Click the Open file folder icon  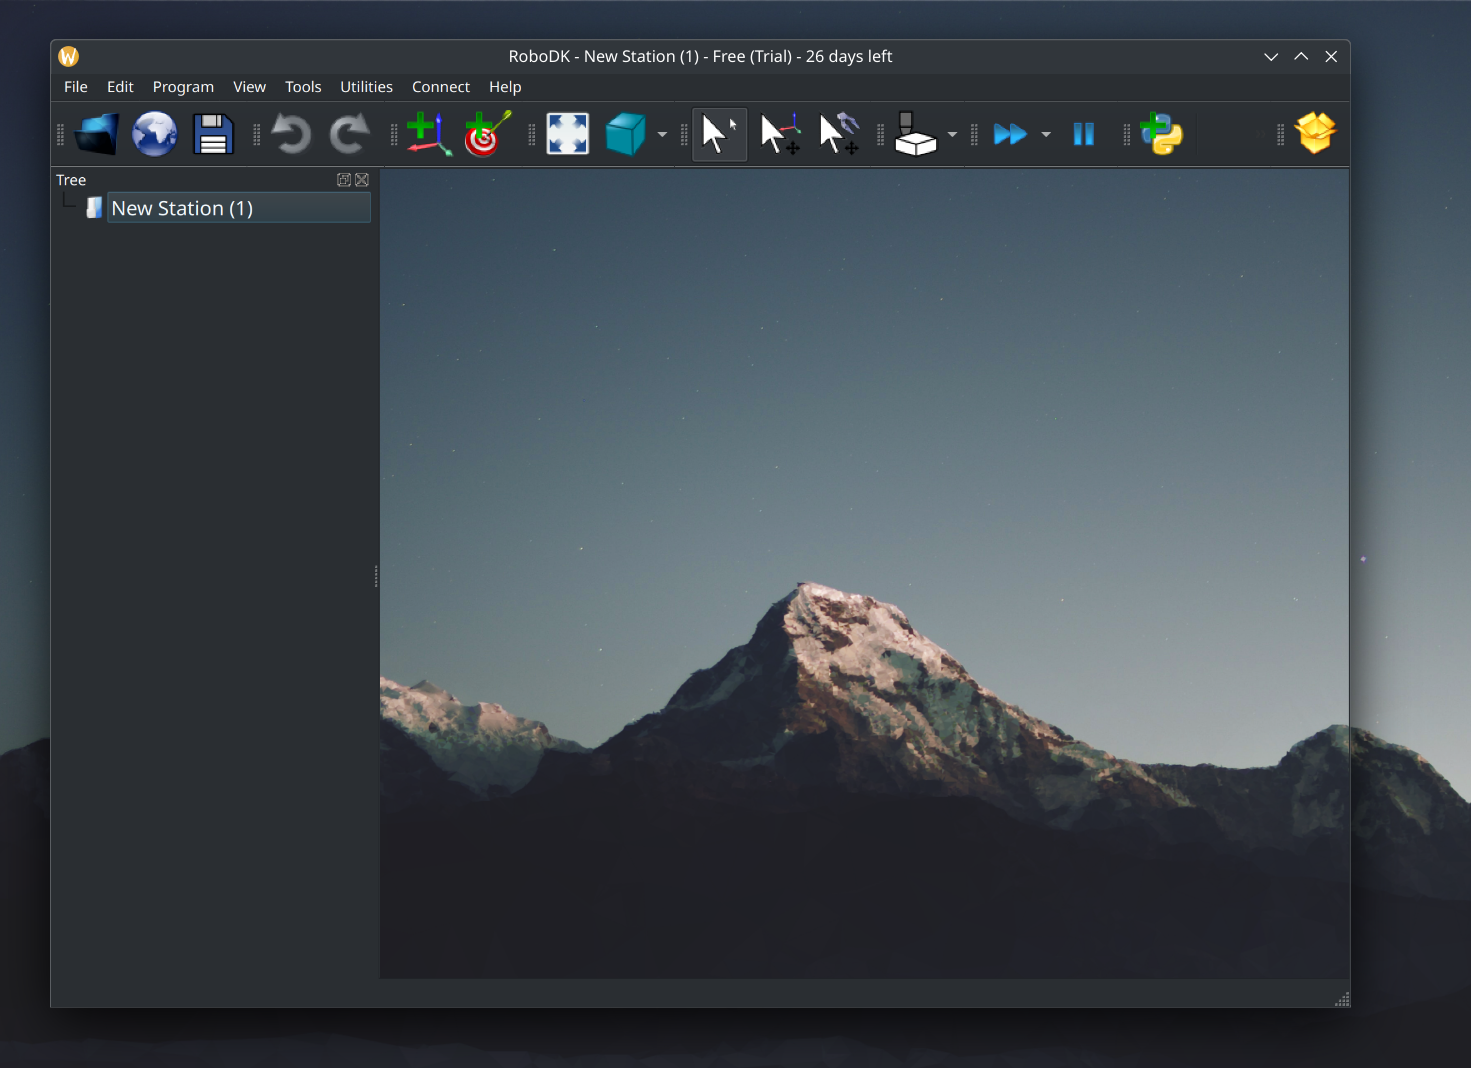point(96,134)
